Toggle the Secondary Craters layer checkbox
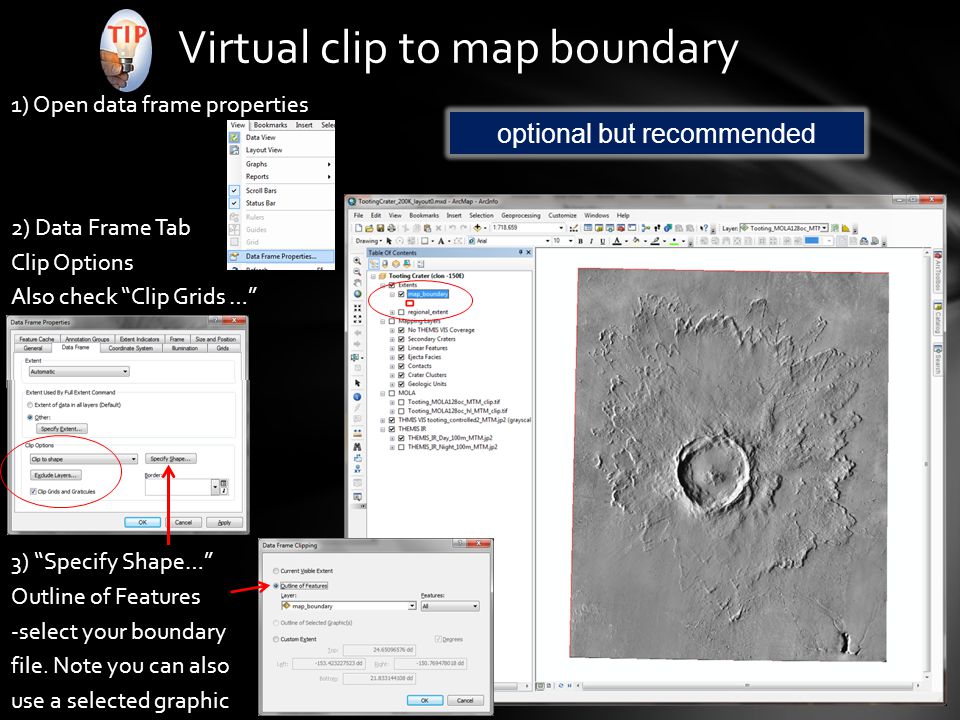The image size is (960, 720). click(x=401, y=339)
